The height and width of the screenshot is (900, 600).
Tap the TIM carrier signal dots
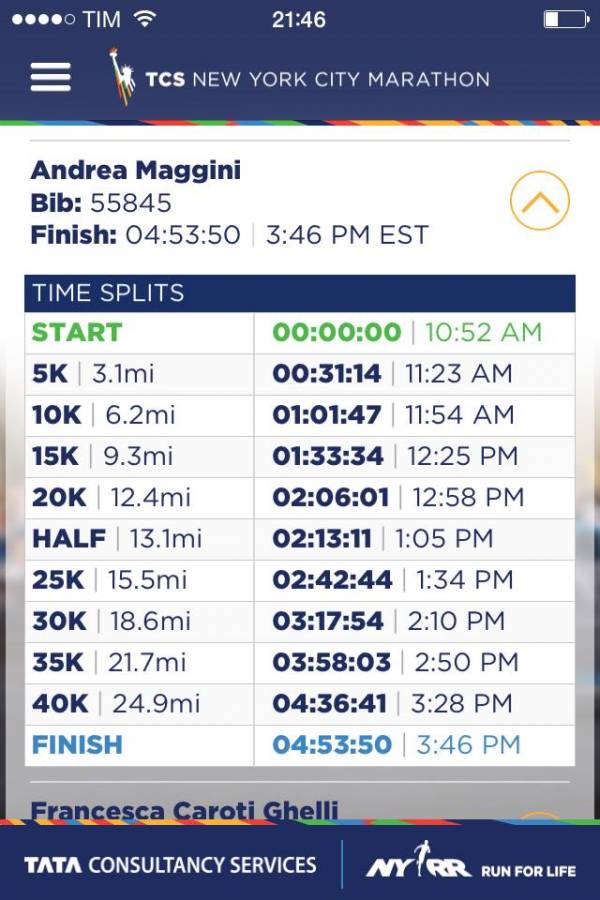(43, 20)
